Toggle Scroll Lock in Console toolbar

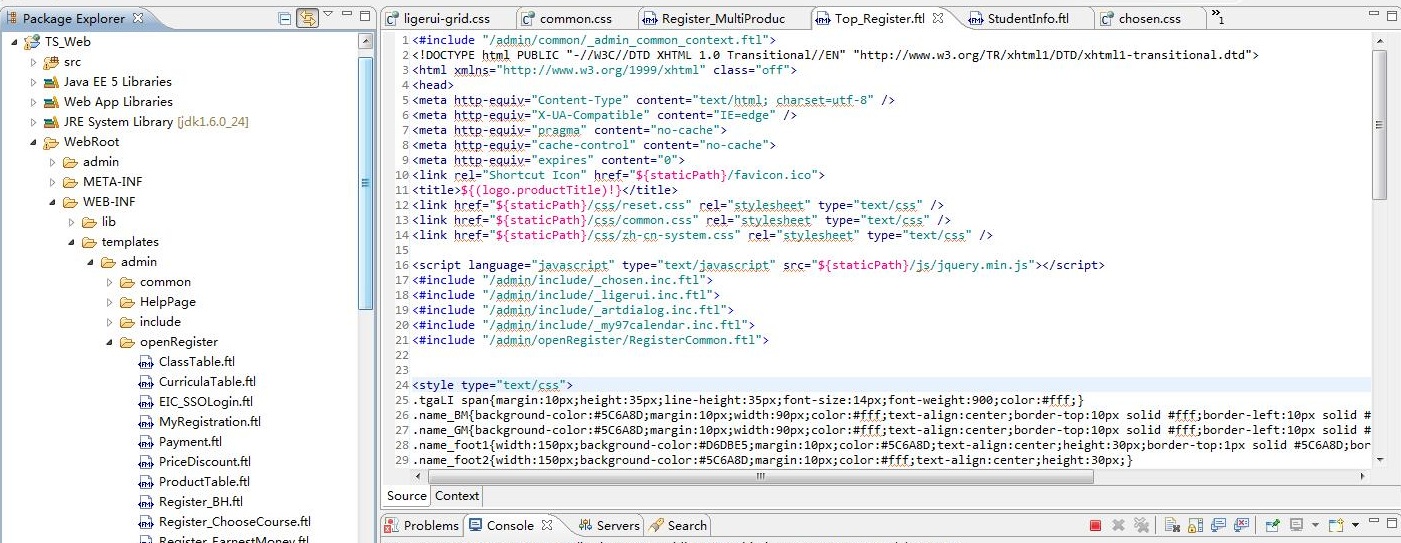pyautogui.click(x=1195, y=525)
